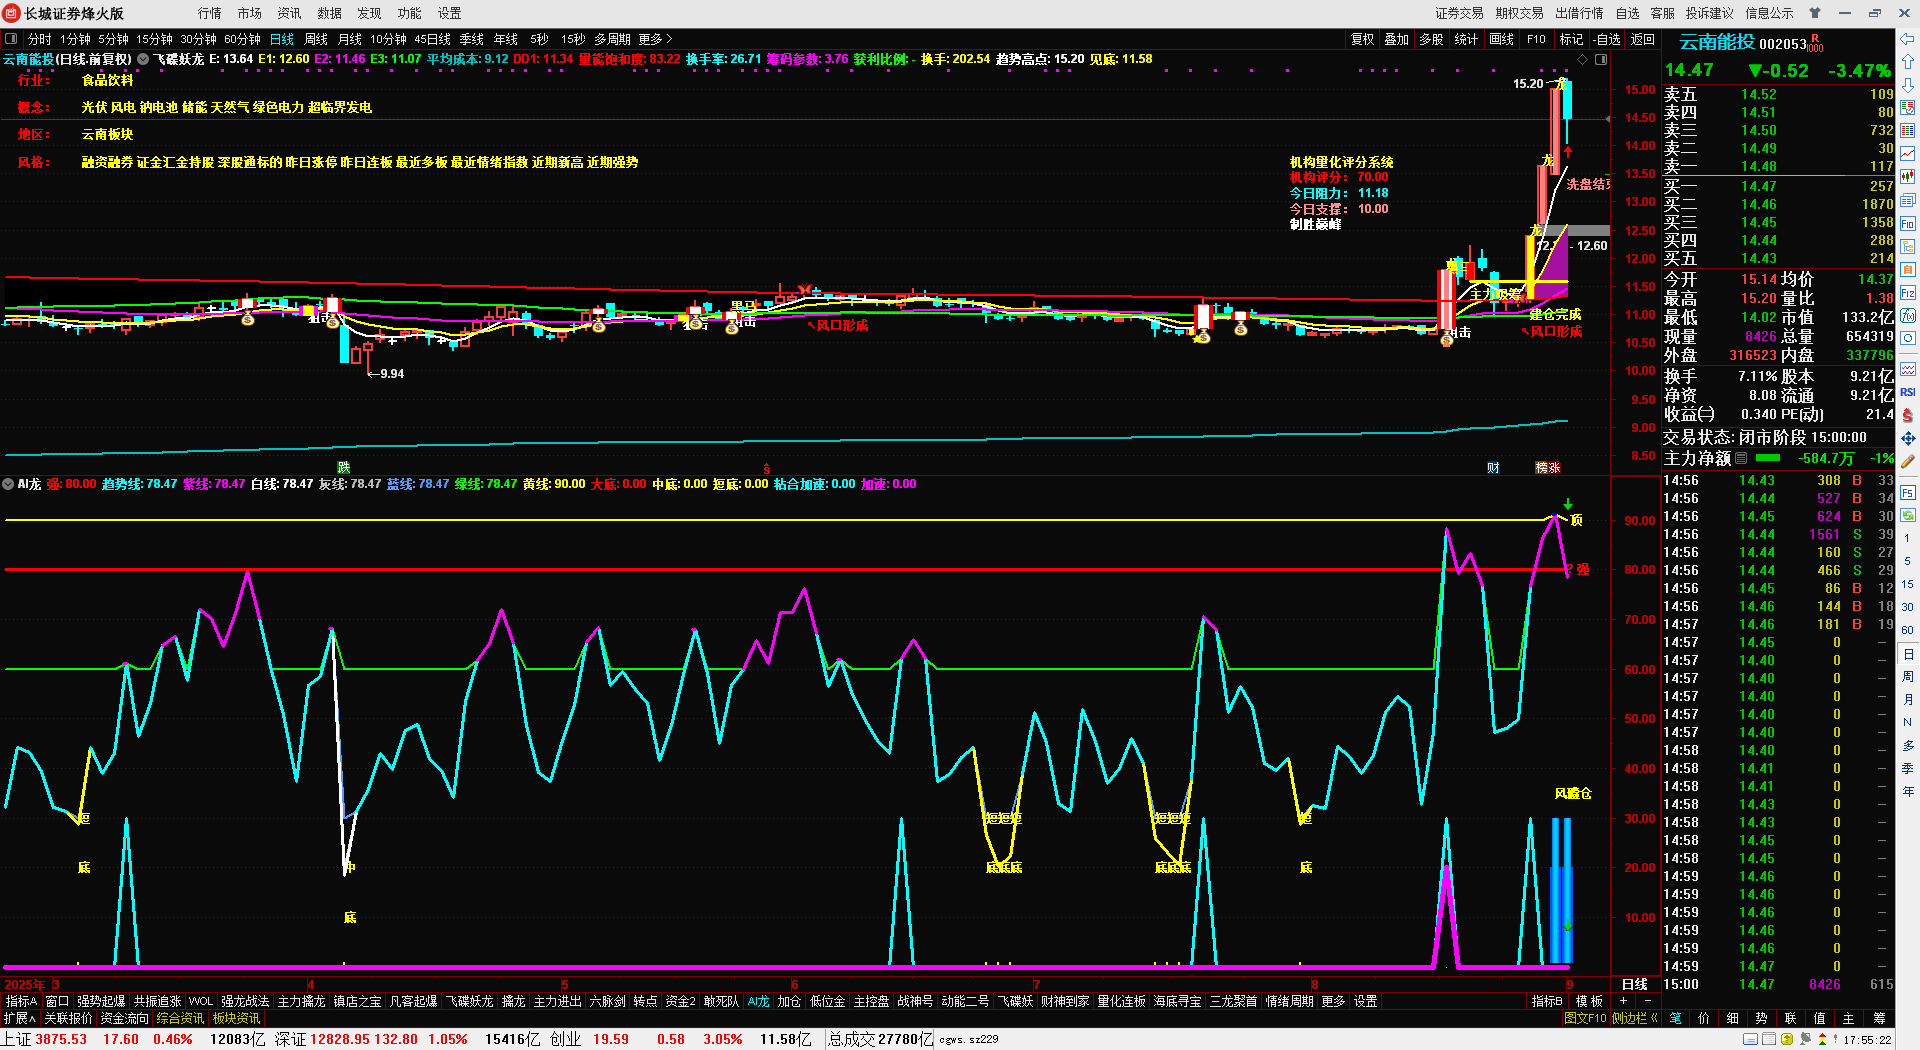Click the down arrow icon in right sidebar
This screenshot has height=1050, width=1920.
1908,85
